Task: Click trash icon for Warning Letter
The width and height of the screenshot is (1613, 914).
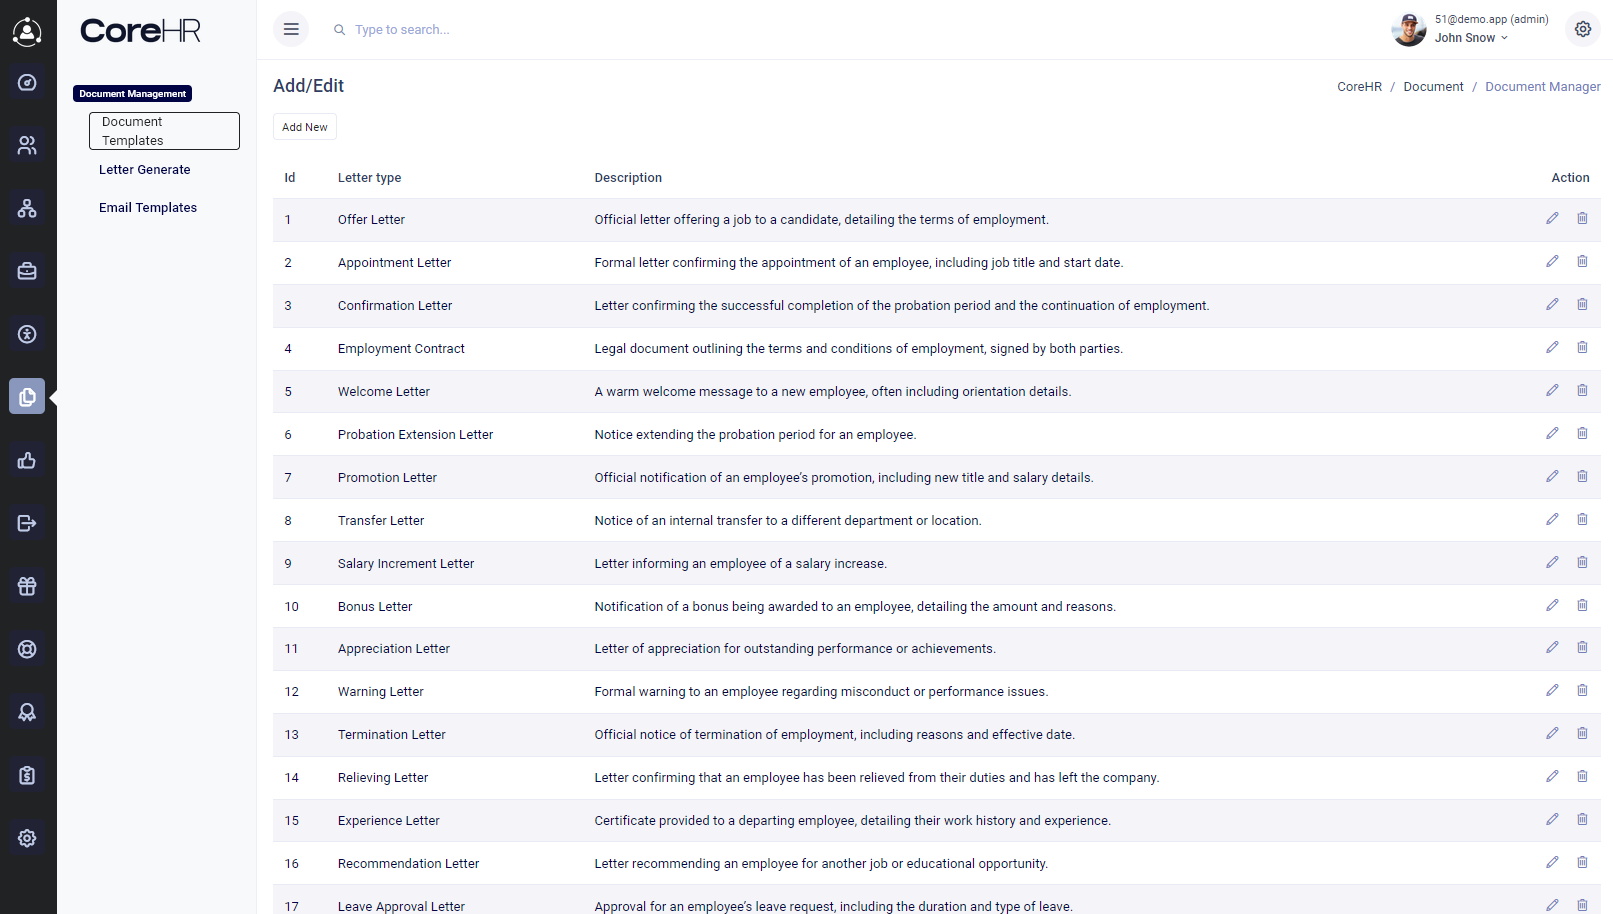Action: 1582,690
